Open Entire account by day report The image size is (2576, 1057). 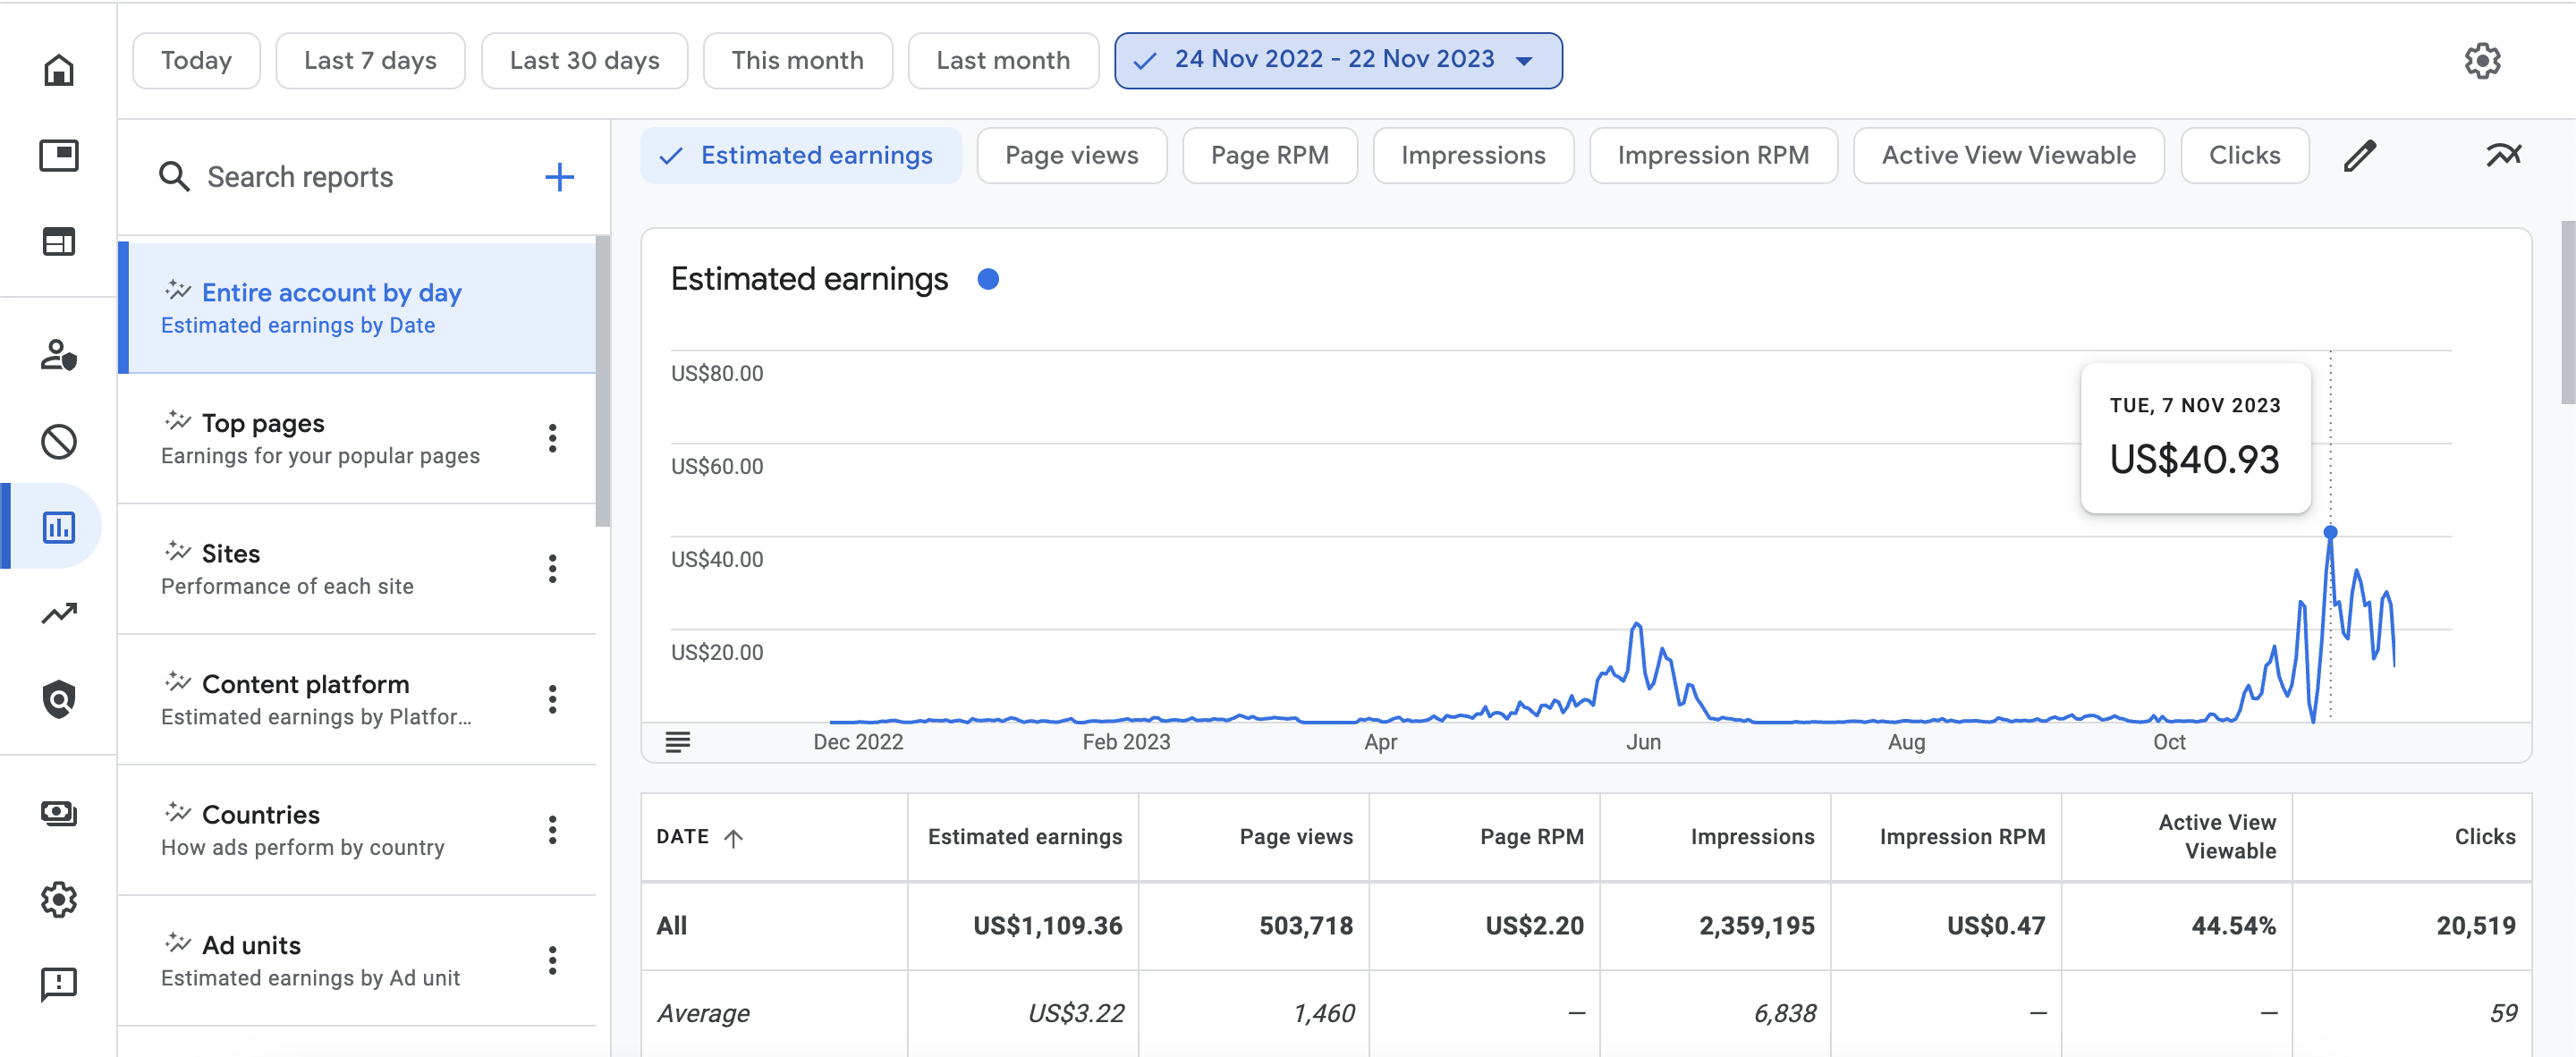point(358,307)
